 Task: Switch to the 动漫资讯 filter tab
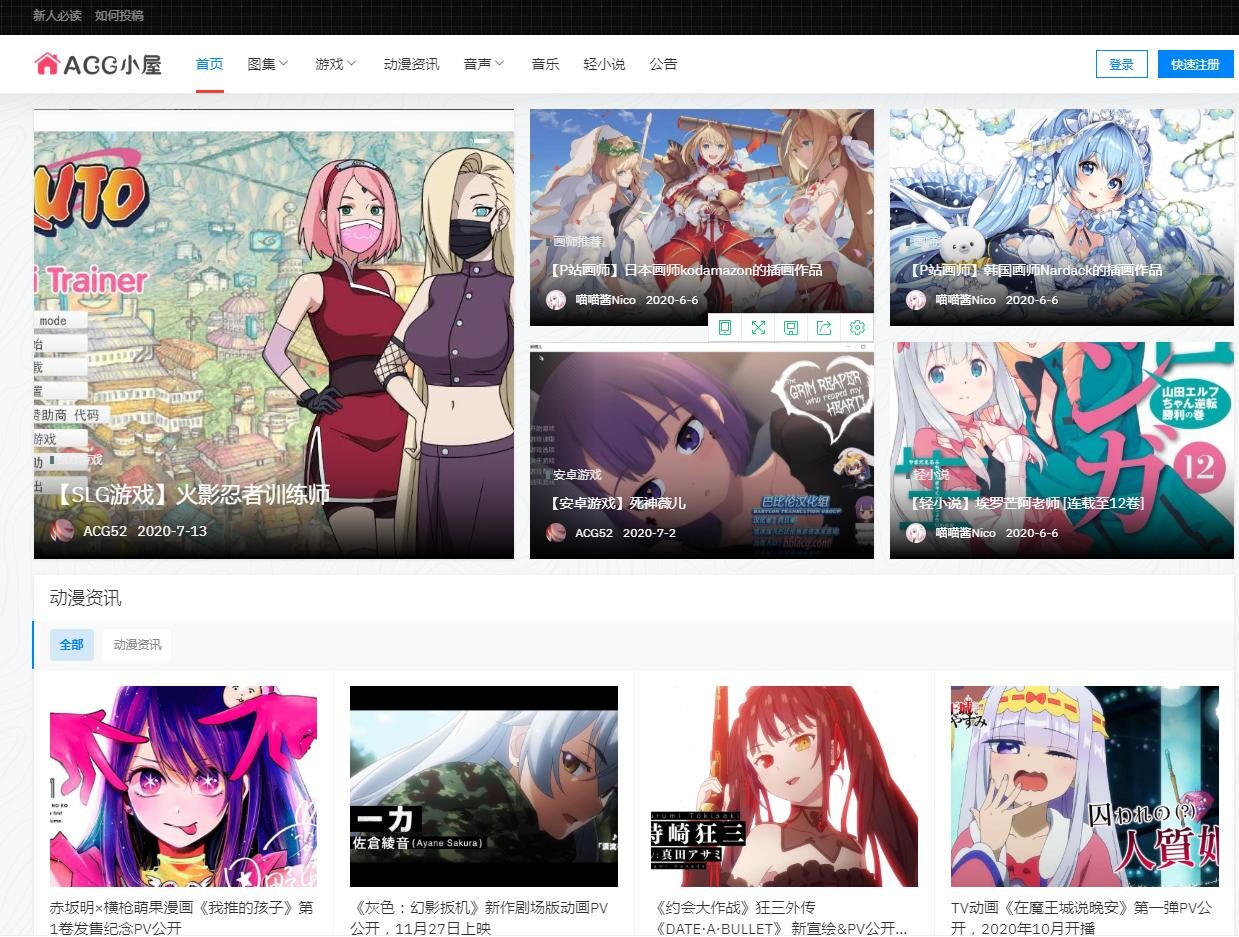137,645
